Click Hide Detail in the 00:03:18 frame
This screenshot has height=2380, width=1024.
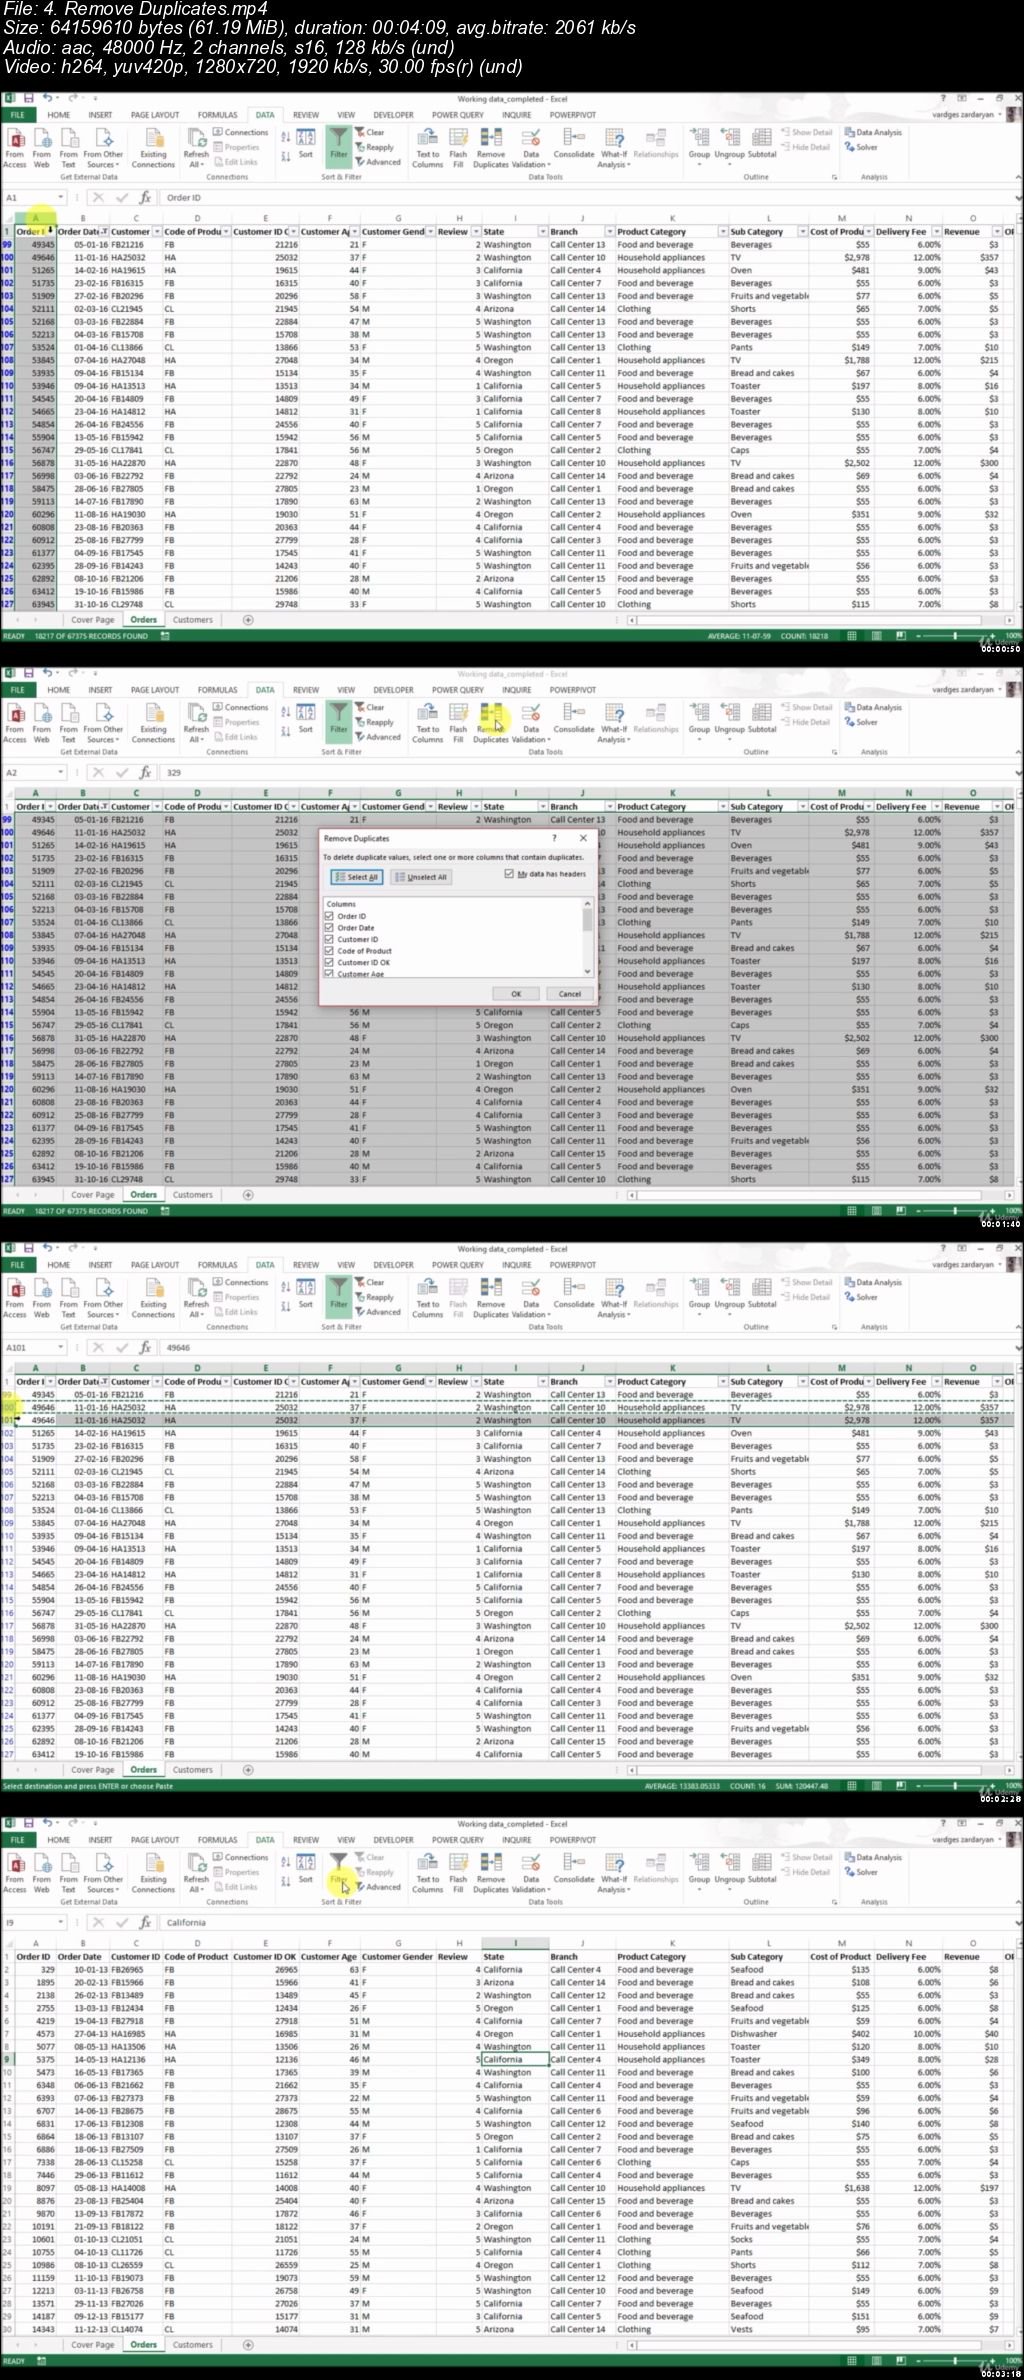[807, 1872]
